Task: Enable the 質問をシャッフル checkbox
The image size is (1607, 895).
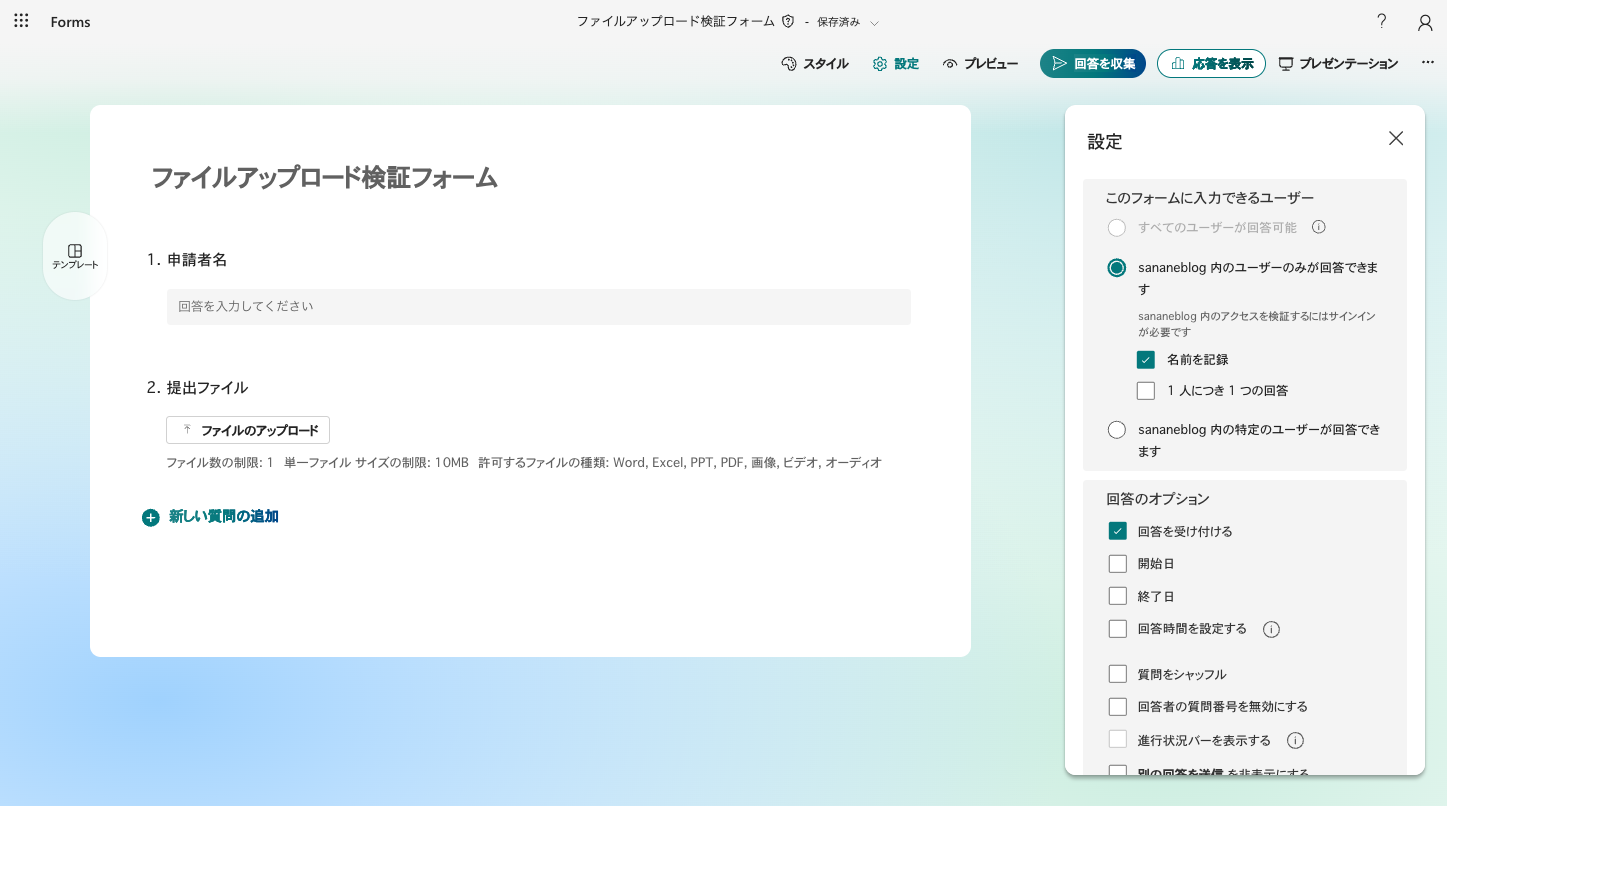Action: pos(1118,674)
